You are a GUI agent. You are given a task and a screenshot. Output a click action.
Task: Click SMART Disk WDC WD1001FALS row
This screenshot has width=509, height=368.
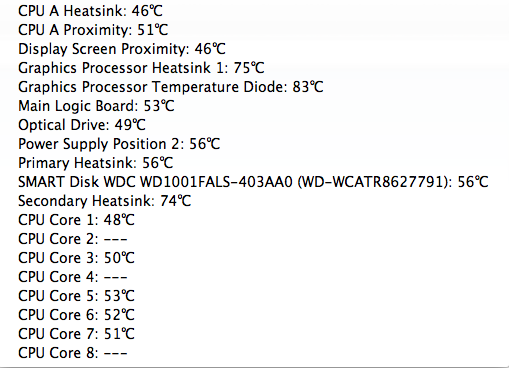pyautogui.click(x=253, y=182)
